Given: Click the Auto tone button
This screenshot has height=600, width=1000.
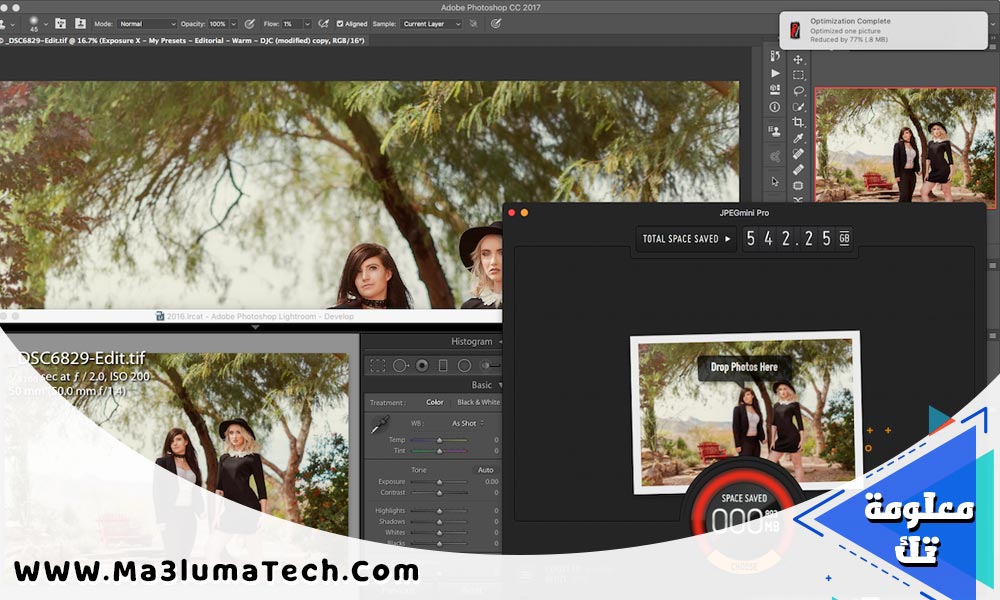Looking at the screenshot, I should (x=485, y=470).
